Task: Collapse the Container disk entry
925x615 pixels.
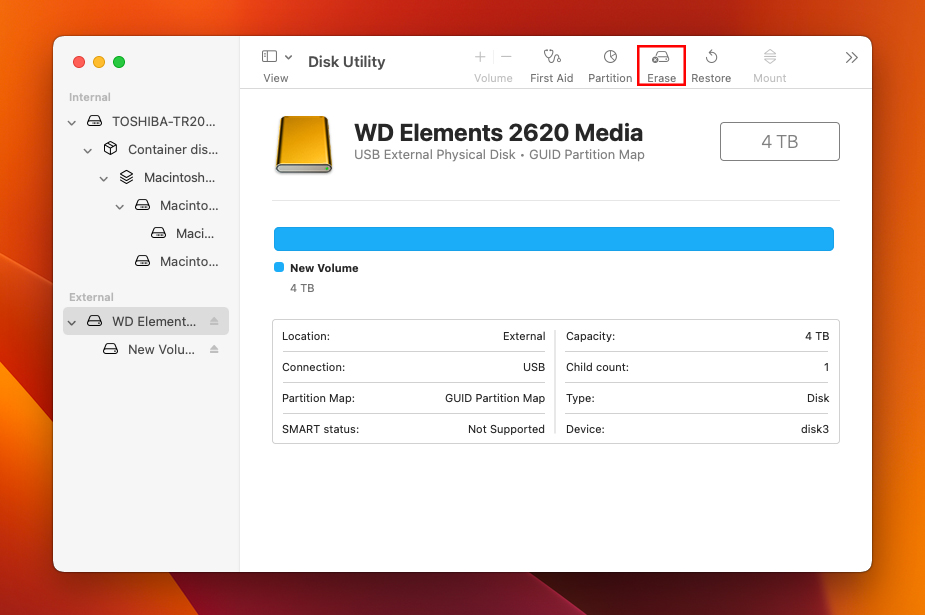Action: tap(88, 151)
